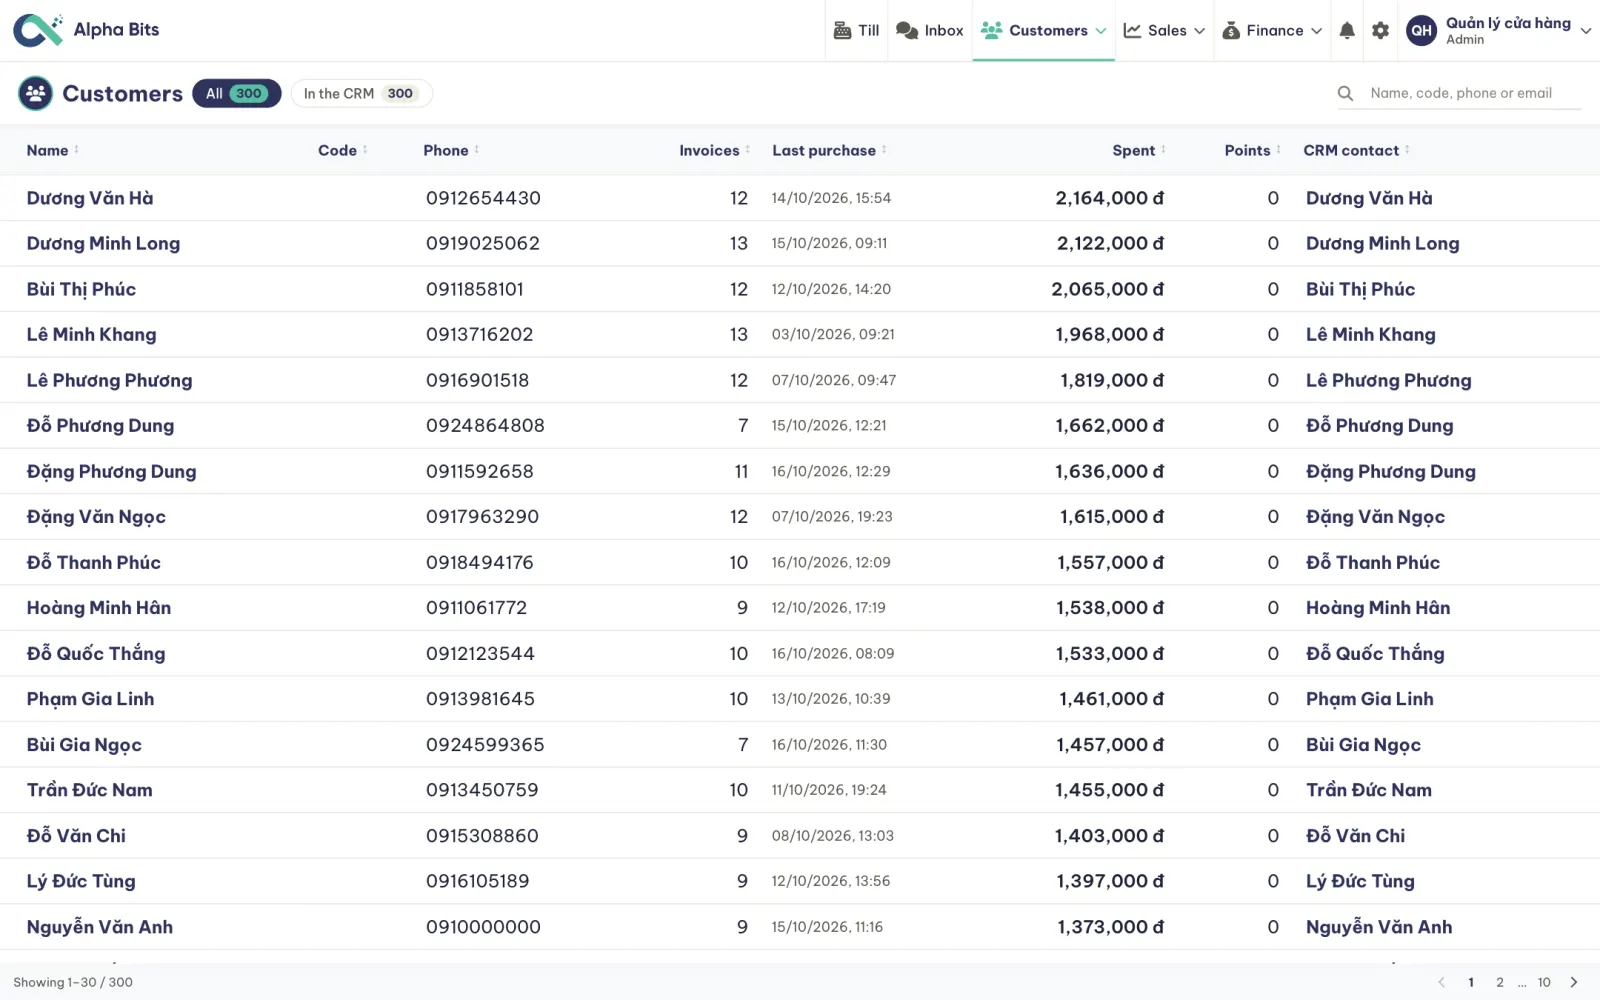Select the All 300 filter tab

(236, 93)
